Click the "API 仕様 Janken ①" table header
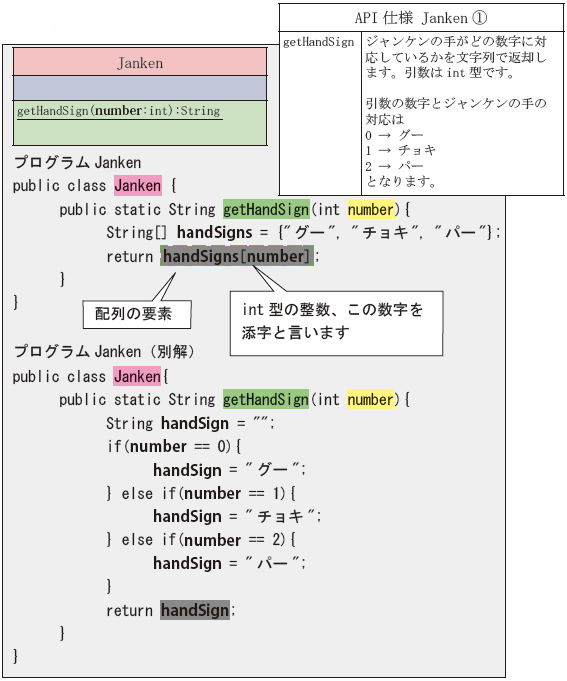This screenshot has width=567, height=681. [x=421, y=18]
